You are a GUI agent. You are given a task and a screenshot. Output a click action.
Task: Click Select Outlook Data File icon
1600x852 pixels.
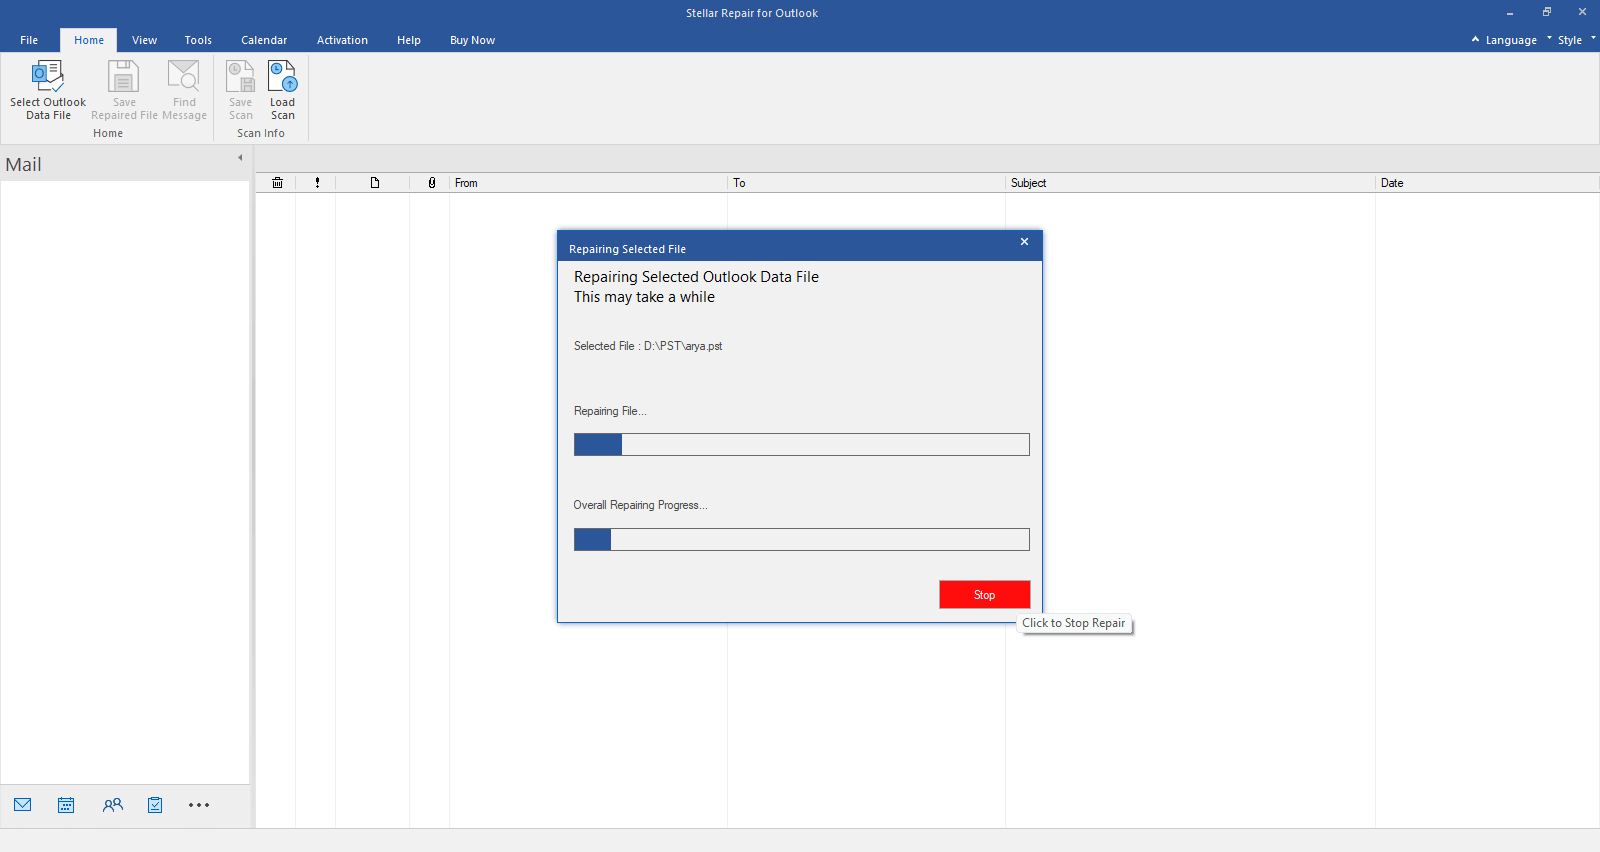coord(48,76)
